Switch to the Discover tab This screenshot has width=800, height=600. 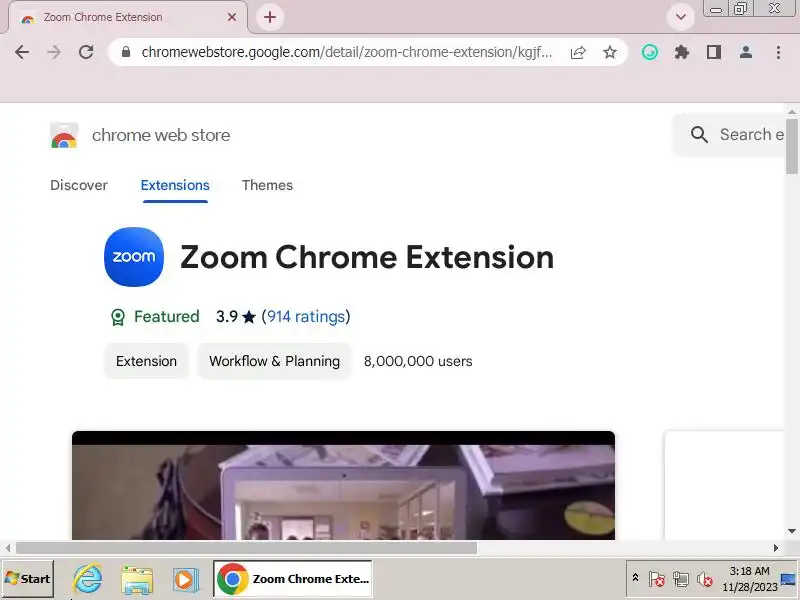[79, 185]
